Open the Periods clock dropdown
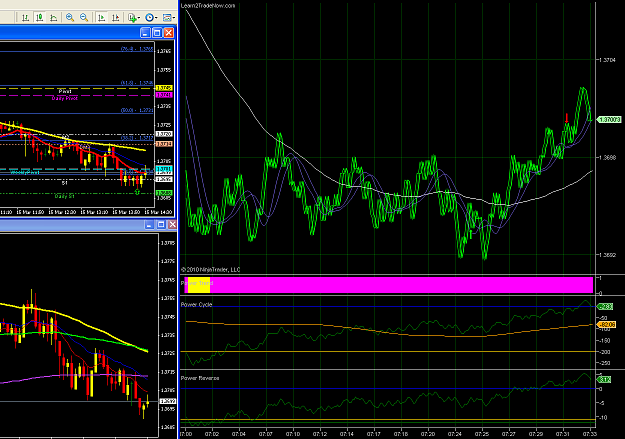The image size is (625, 439). [x=151, y=18]
